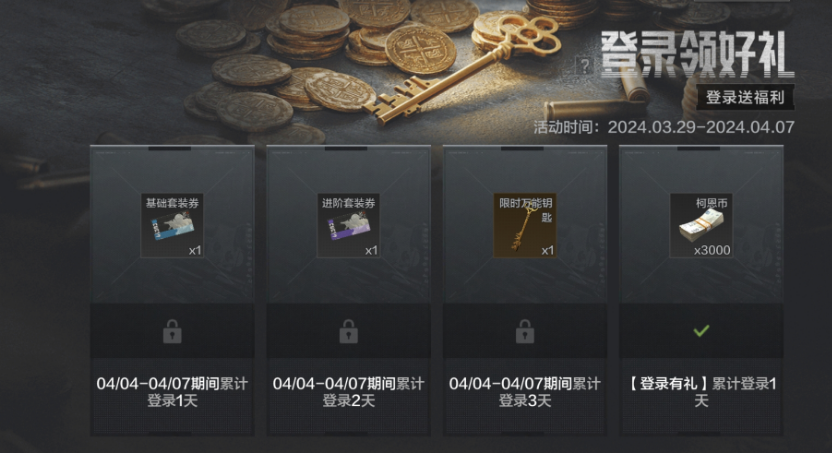Open the 登录送福利 label button
Image resolution: width=832 pixels, height=453 pixels.
point(745,98)
